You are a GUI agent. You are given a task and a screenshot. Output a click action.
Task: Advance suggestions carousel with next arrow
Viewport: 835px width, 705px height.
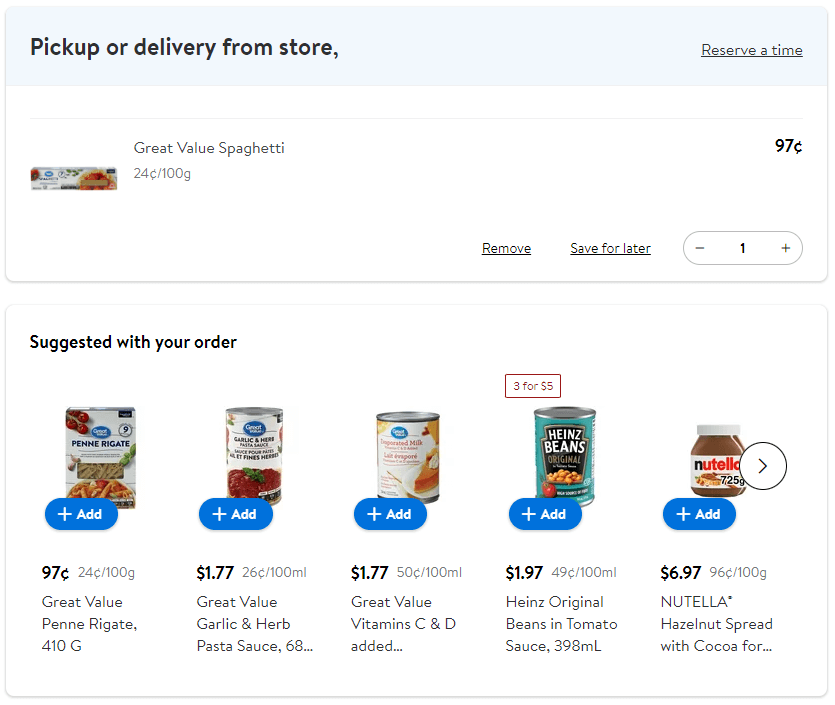click(x=762, y=466)
